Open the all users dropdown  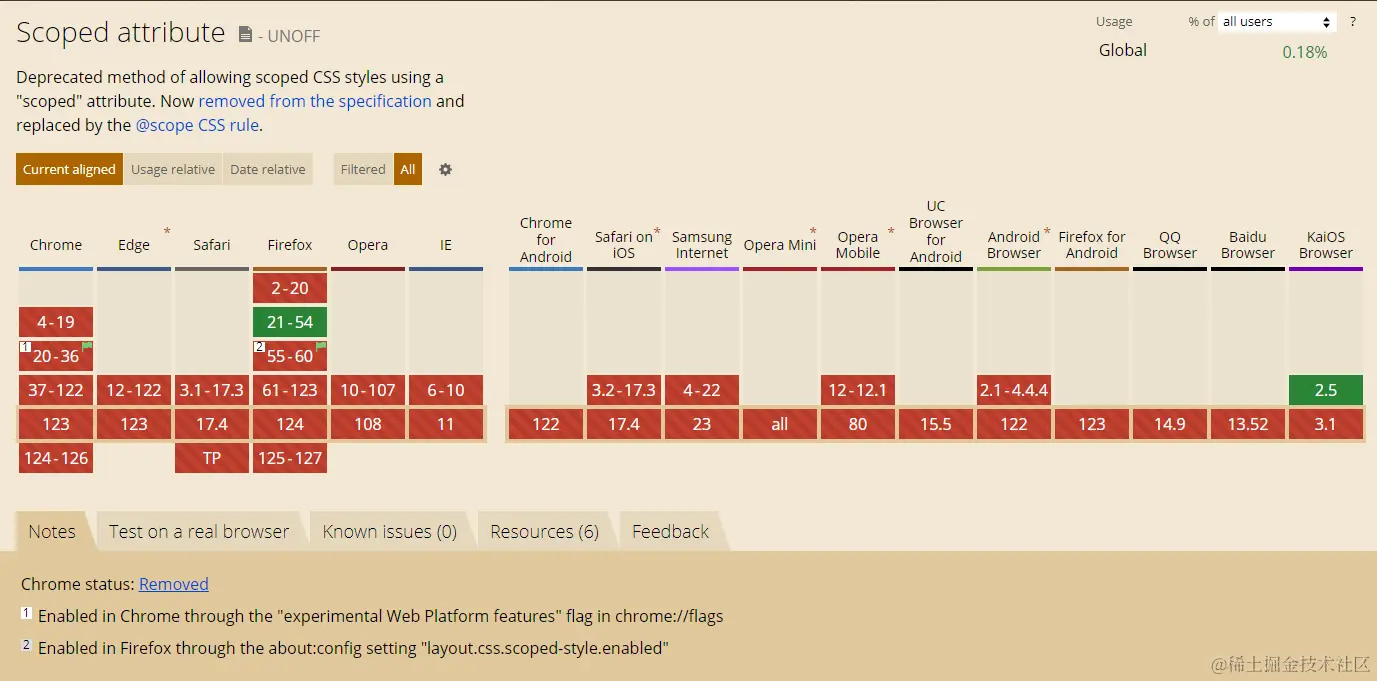(x=1277, y=22)
